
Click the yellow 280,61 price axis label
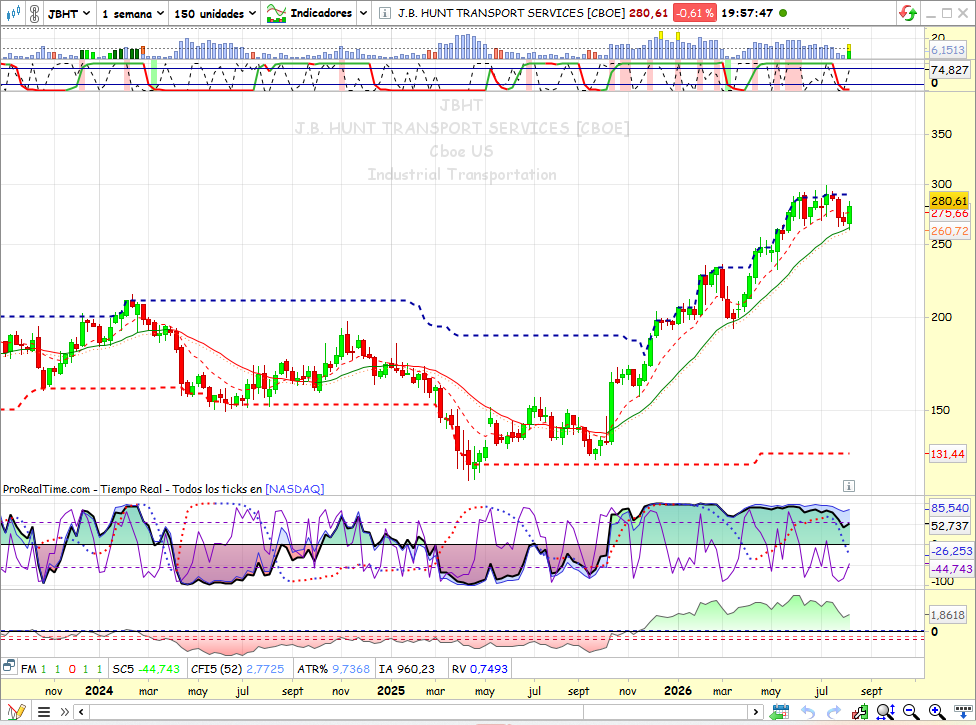(x=949, y=200)
